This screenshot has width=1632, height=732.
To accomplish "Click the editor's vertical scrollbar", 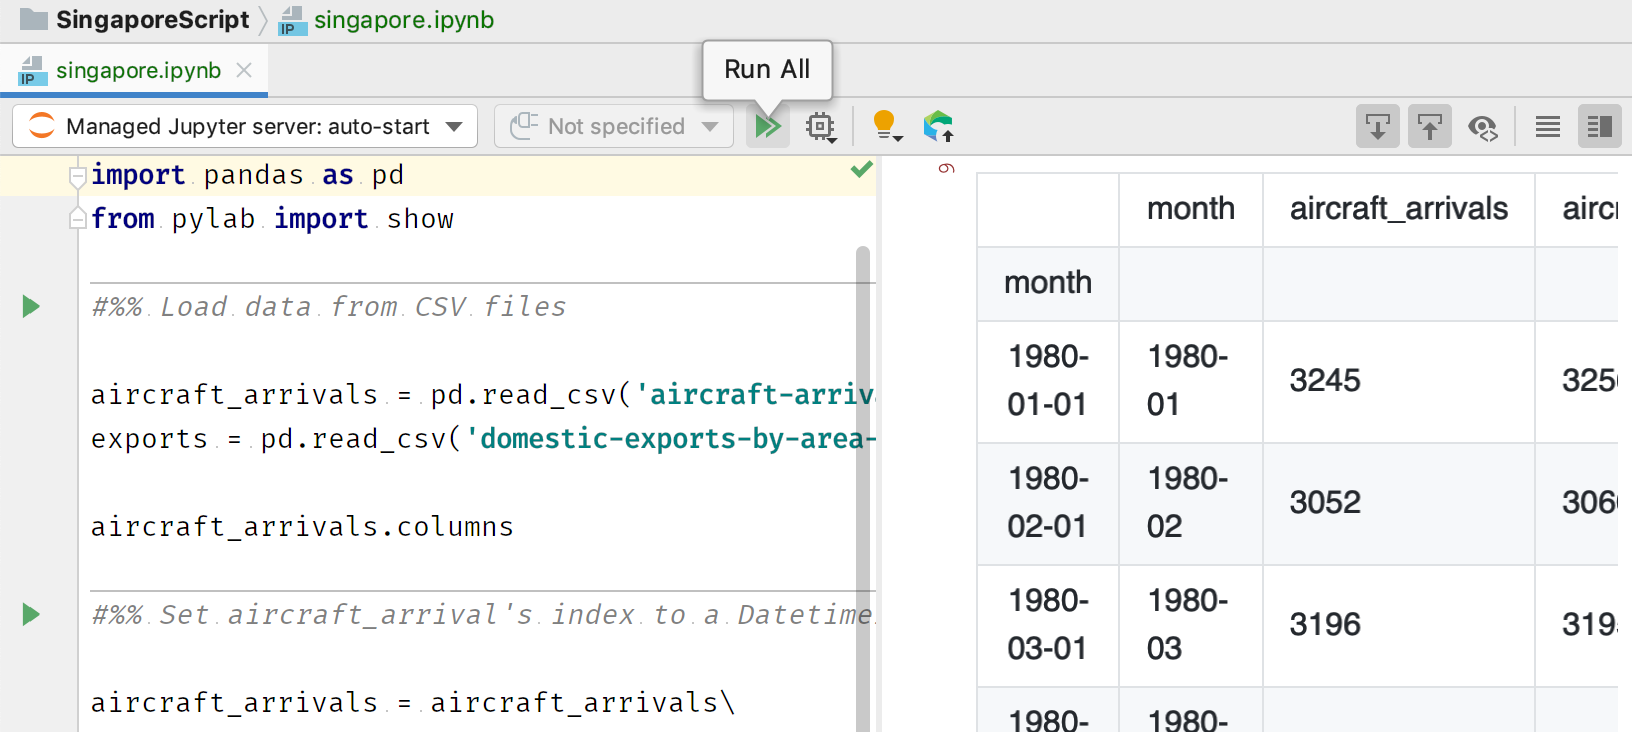I will pyautogui.click(x=863, y=480).
